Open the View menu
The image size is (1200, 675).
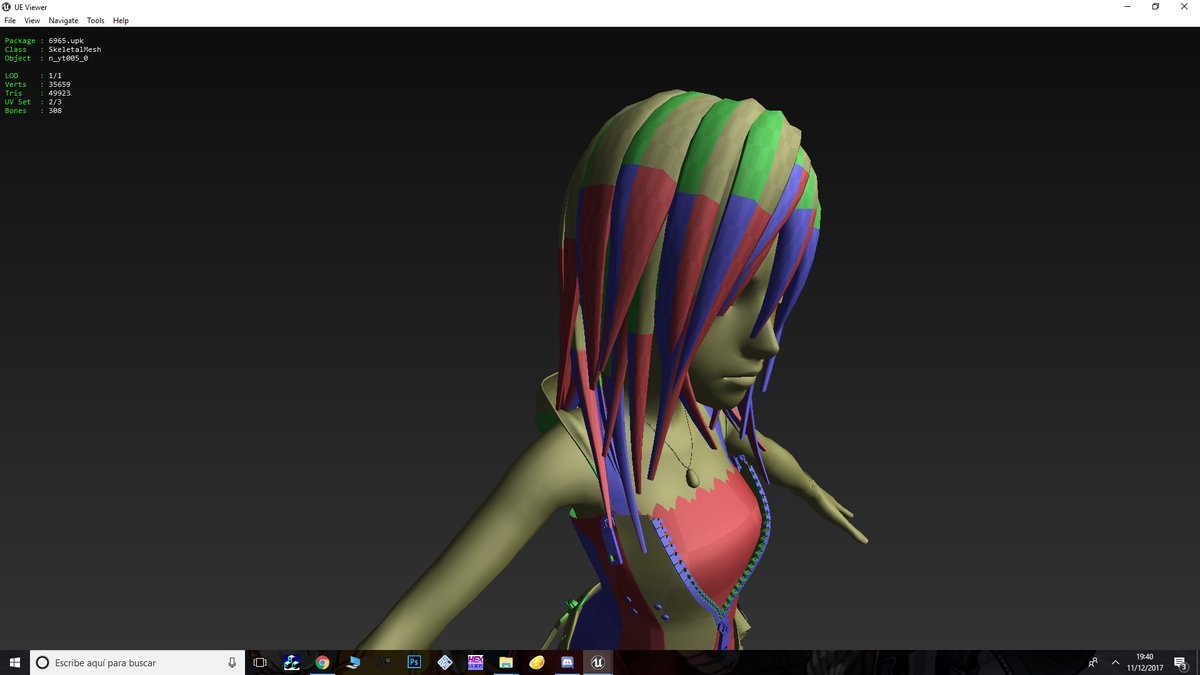coord(32,20)
